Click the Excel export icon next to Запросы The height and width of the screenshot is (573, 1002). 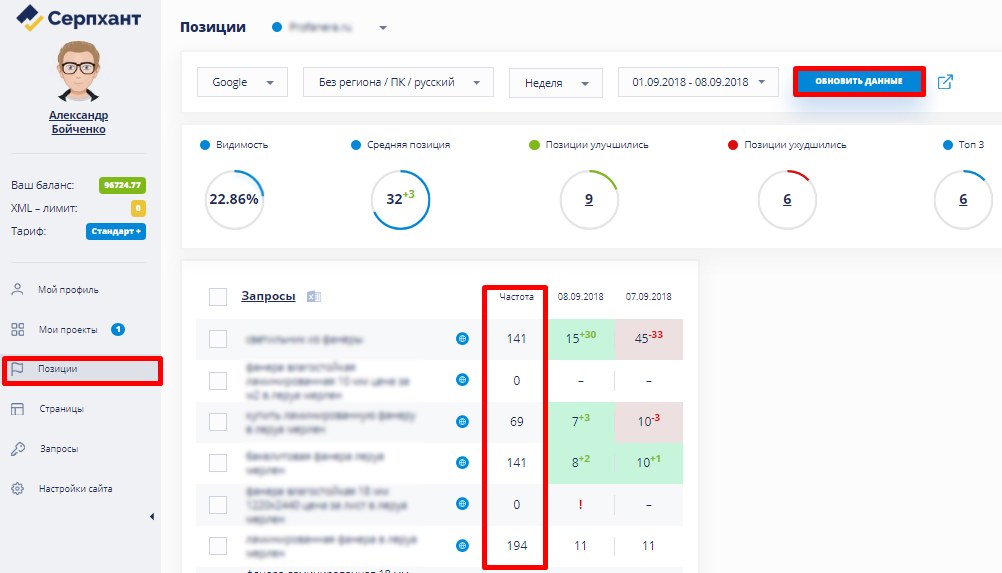[313, 297]
